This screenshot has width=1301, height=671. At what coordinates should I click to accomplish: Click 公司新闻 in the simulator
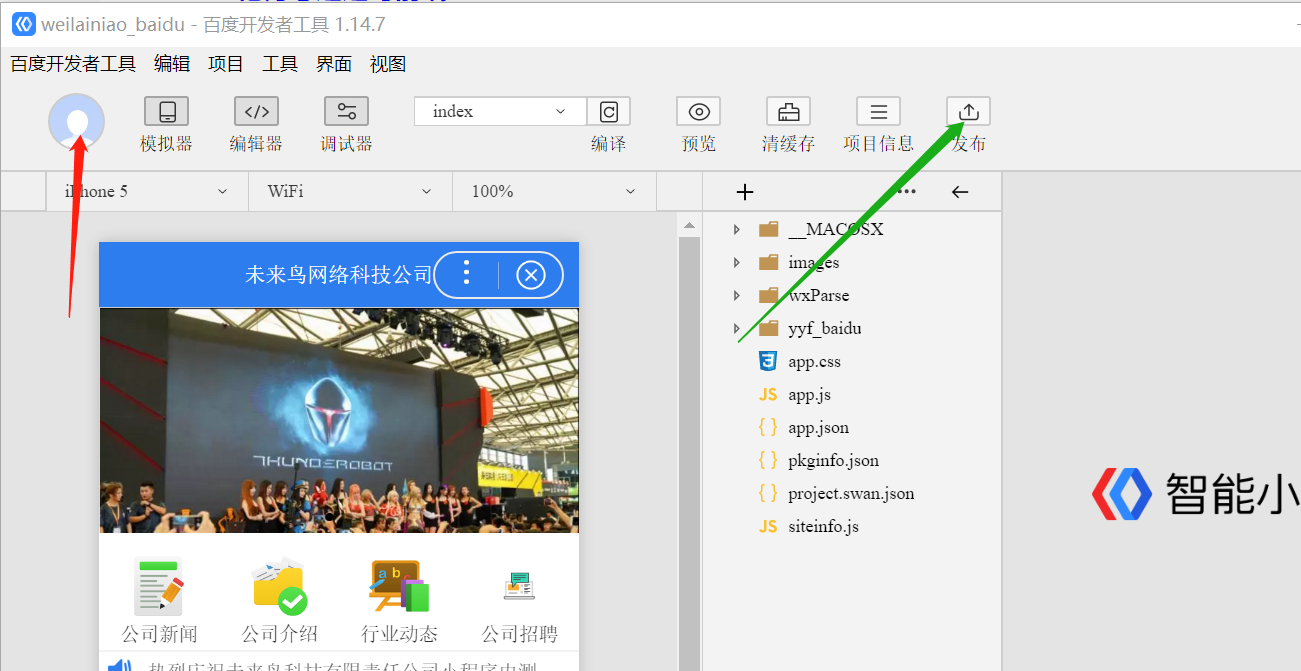point(159,600)
